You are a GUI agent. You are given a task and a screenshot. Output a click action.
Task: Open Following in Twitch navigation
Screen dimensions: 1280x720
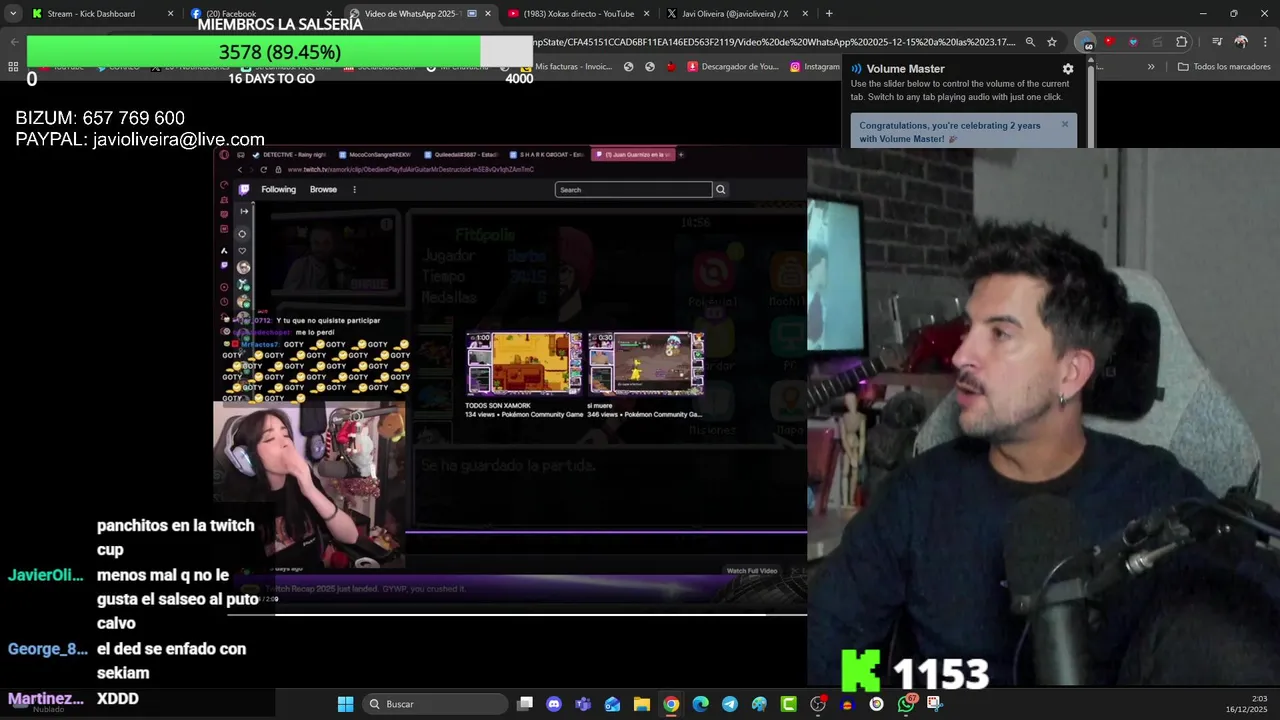pyautogui.click(x=278, y=189)
